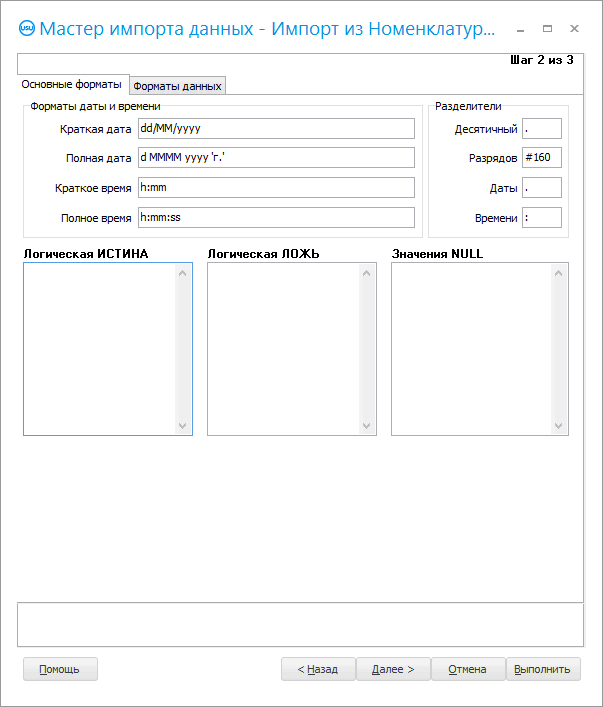Image resolution: width=603 pixels, height=707 pixels.
Task: Minimize the import wizard window
Action: (520, 29)
